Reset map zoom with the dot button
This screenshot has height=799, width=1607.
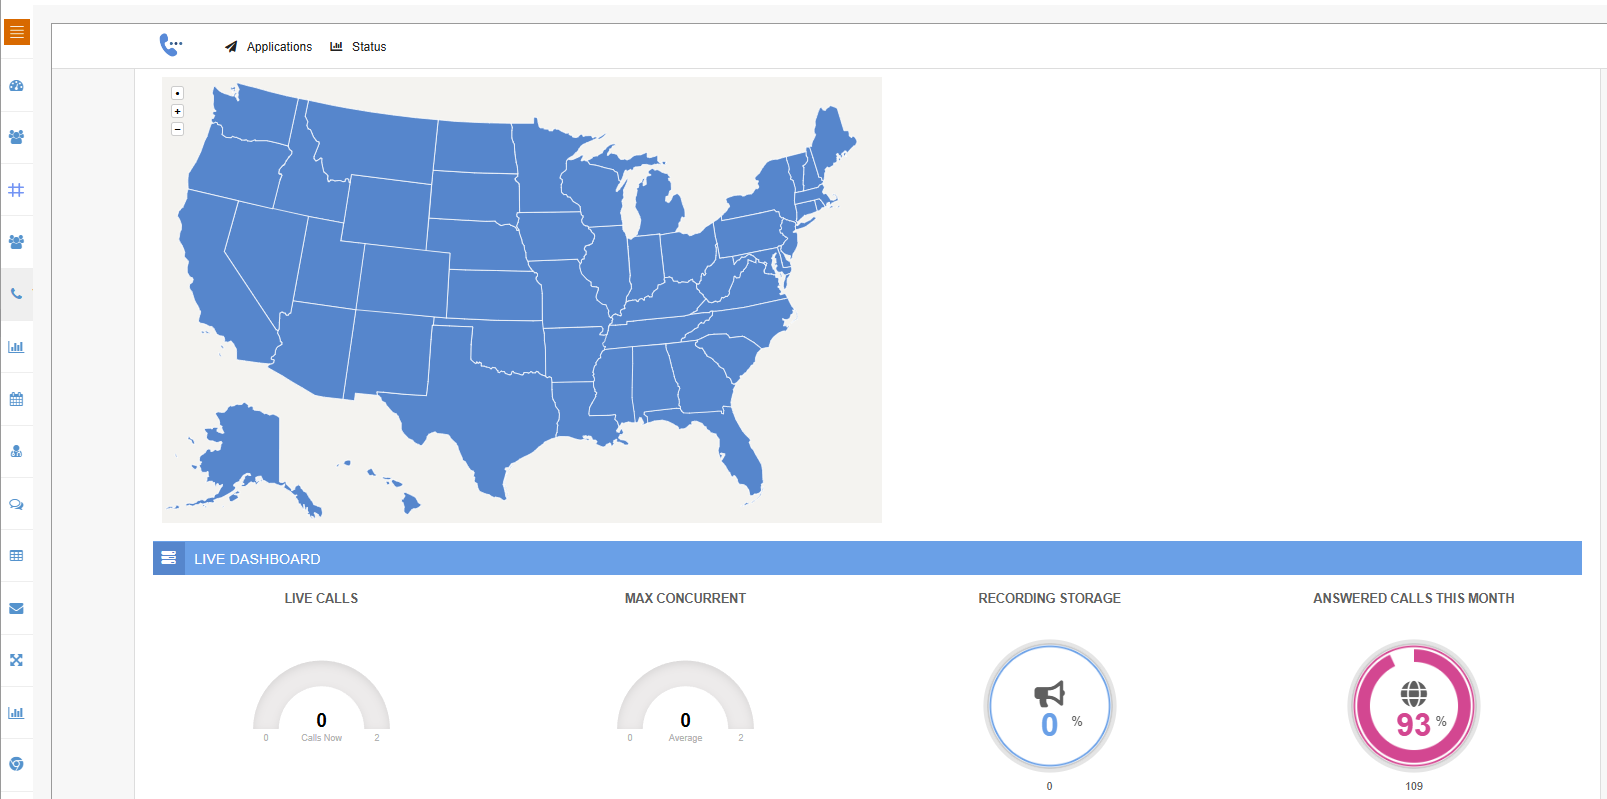click(x=177, y=93)
